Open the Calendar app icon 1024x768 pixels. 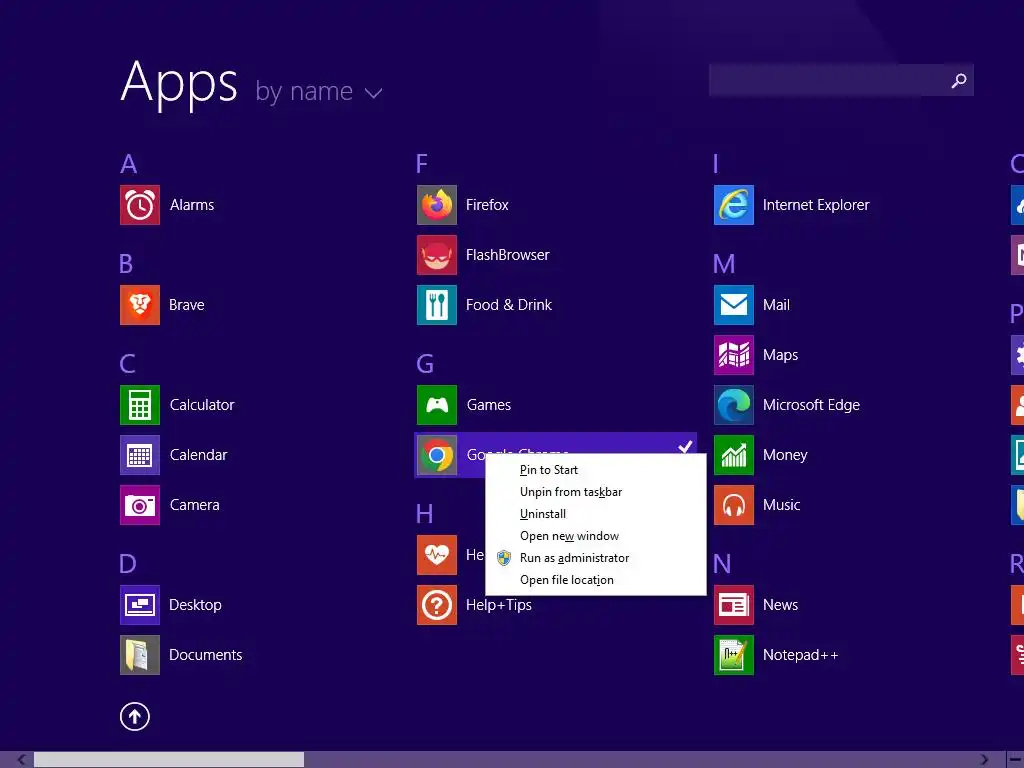click(x=140, y=455)
